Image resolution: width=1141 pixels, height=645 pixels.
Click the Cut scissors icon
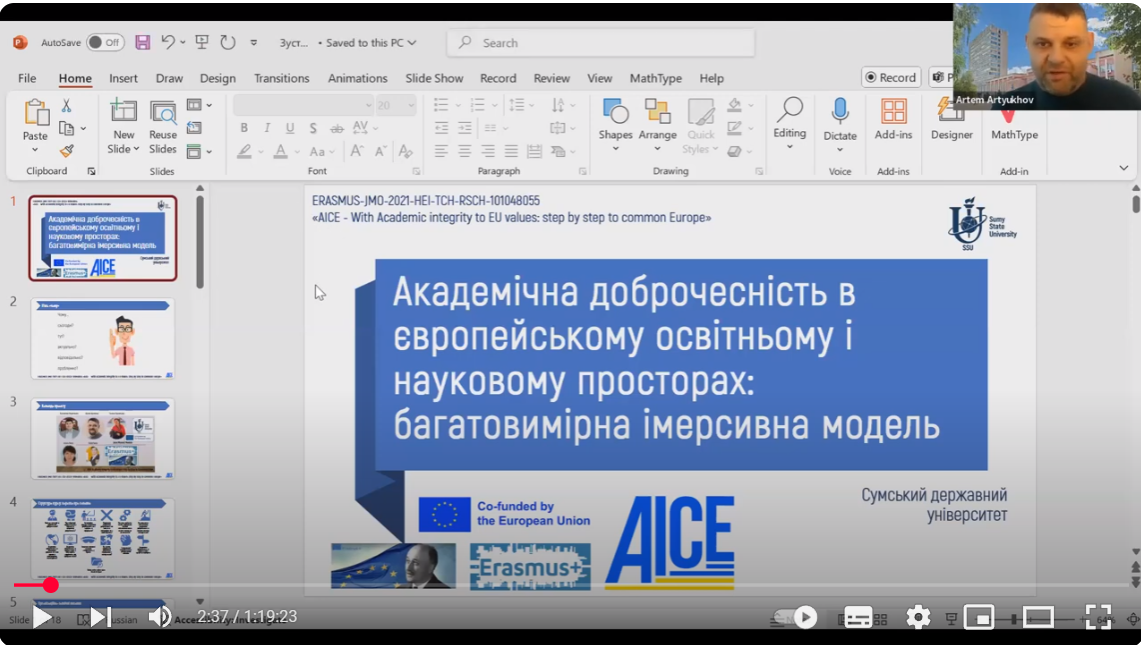pyautogui.click(x=66, y=106)
